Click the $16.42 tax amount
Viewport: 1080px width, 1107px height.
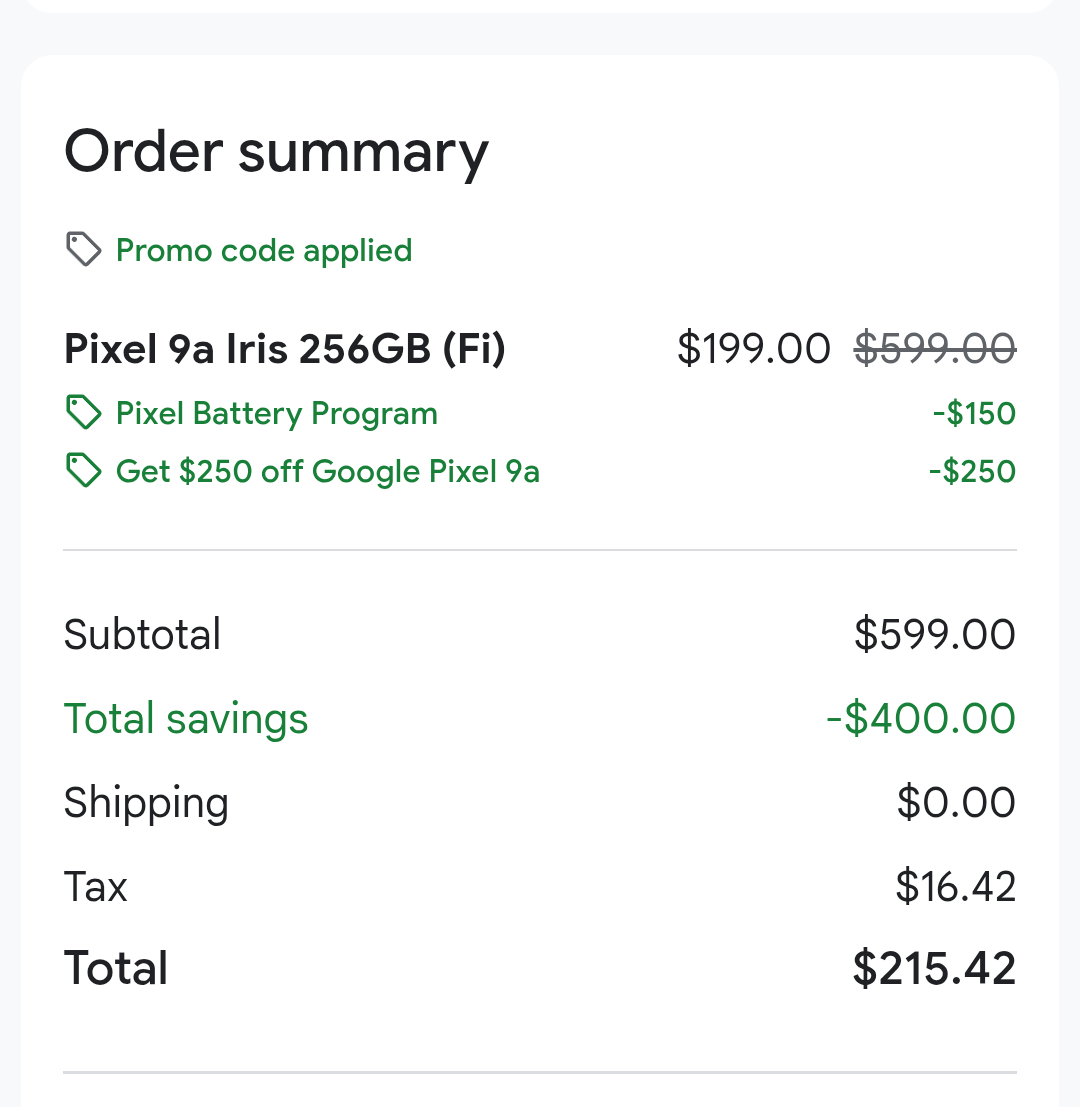[x=955, y=887]
